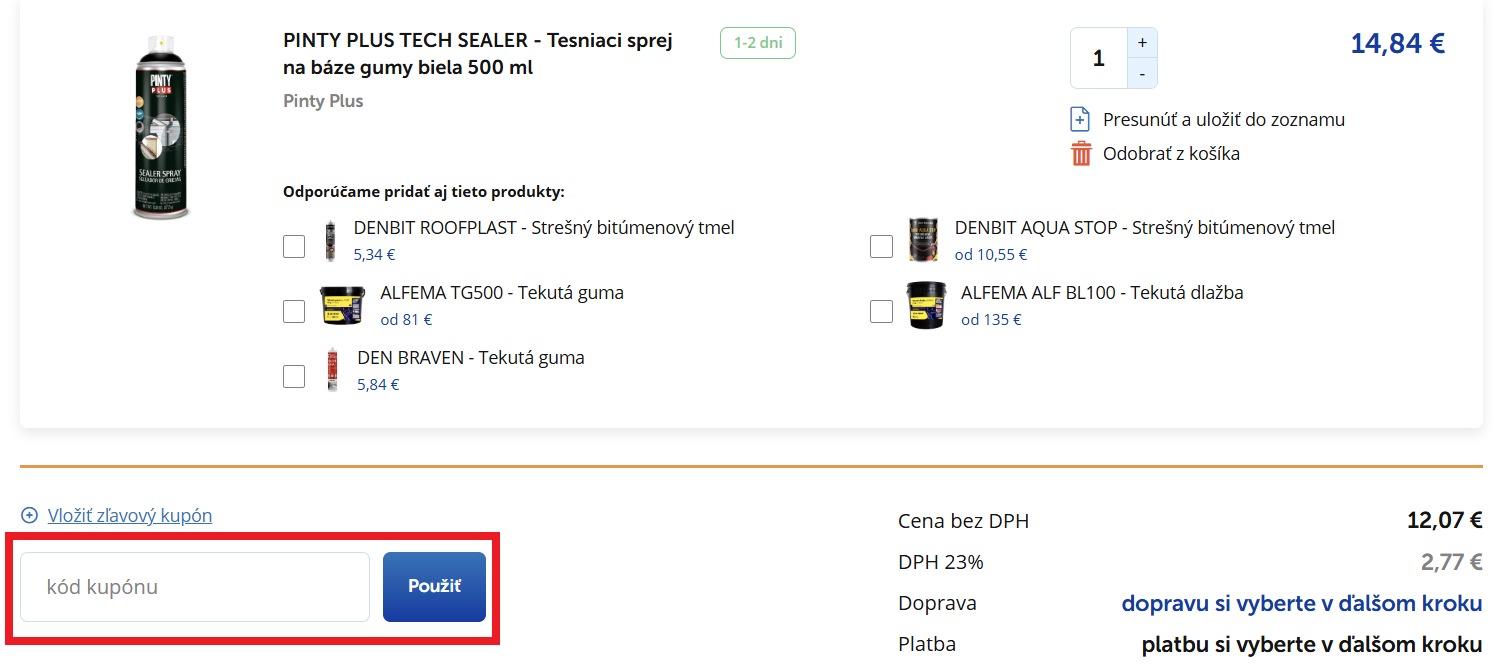Click the trash icon to remove item
Viewport: 1505px width, 665px height.
pyautogui.click(x=1081, y=154)
